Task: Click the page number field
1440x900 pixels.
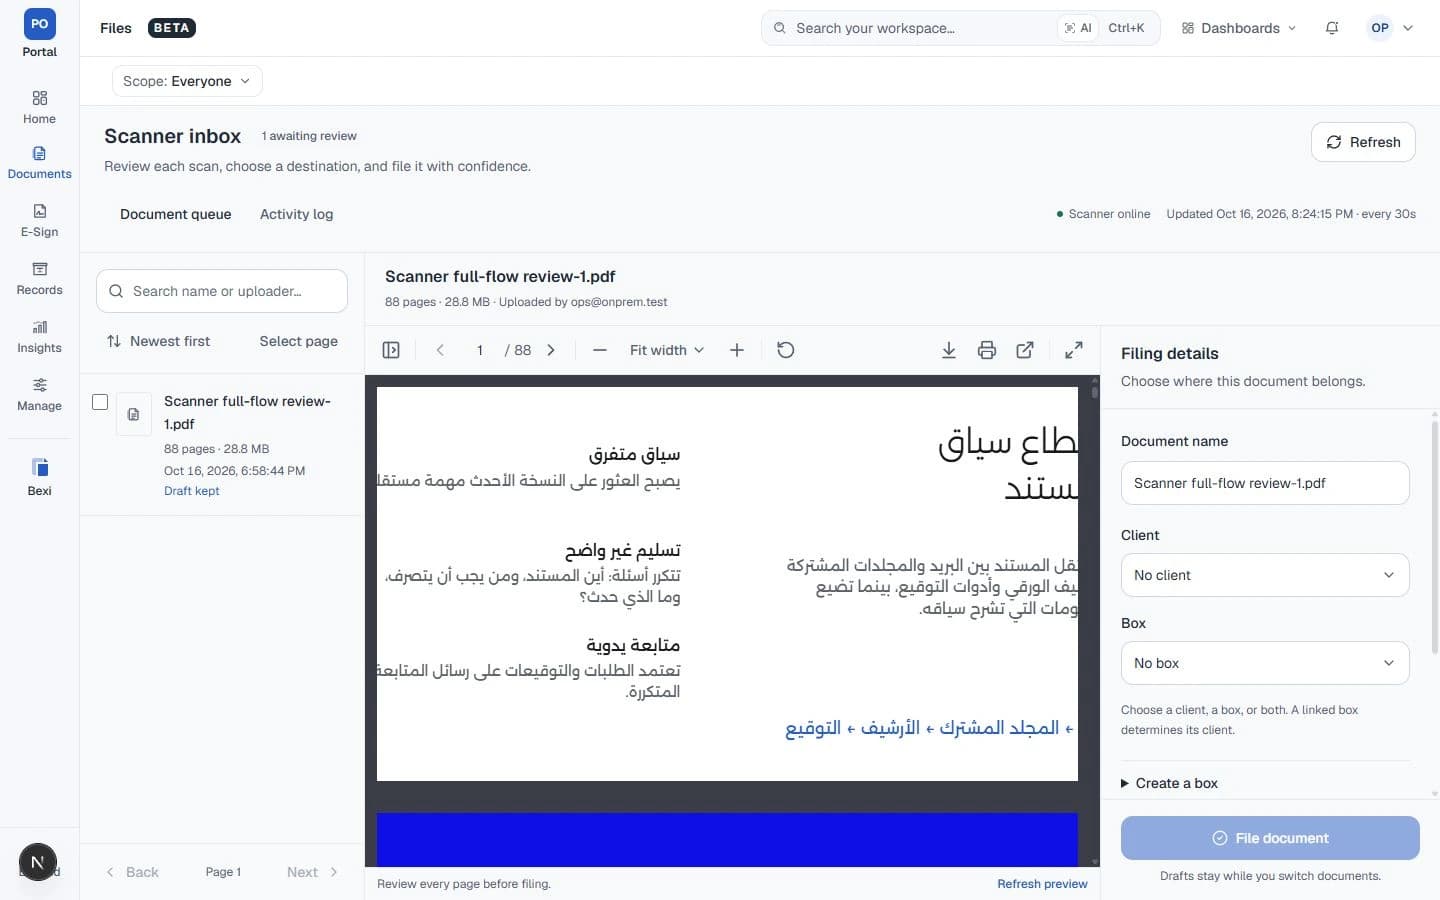Action: (480, 350)
